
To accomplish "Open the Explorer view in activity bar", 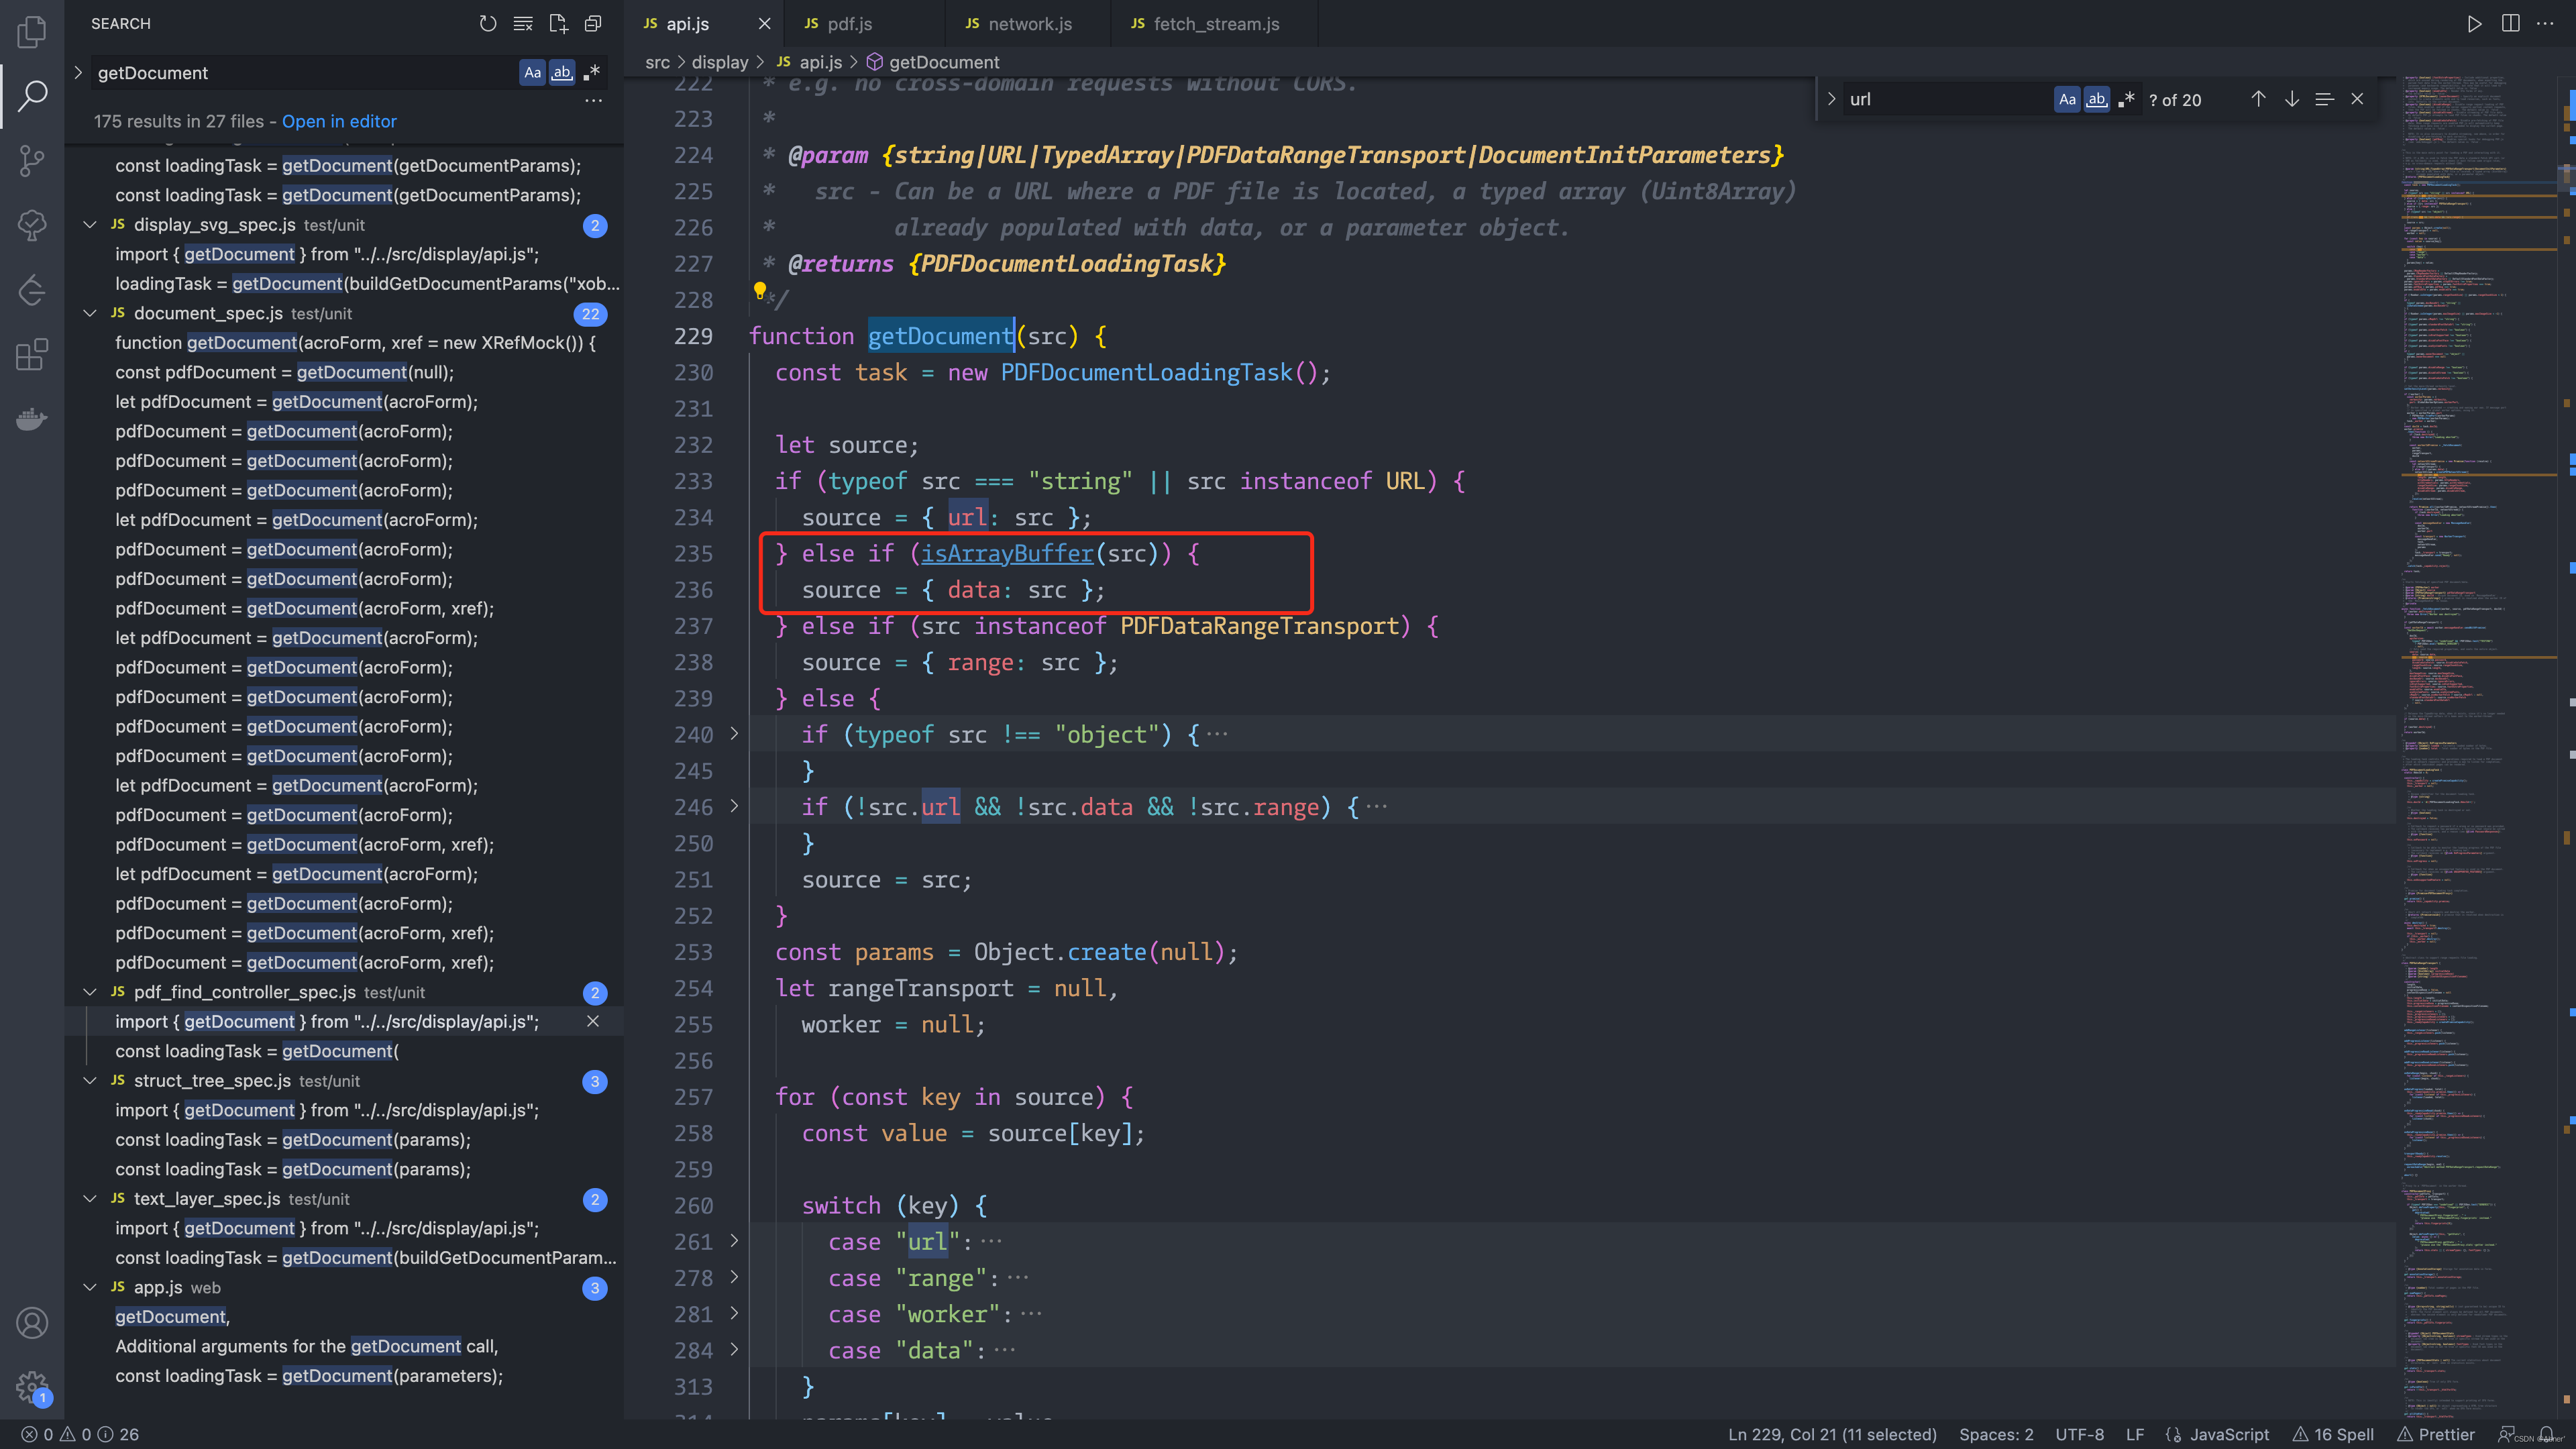I will (32, 32).
